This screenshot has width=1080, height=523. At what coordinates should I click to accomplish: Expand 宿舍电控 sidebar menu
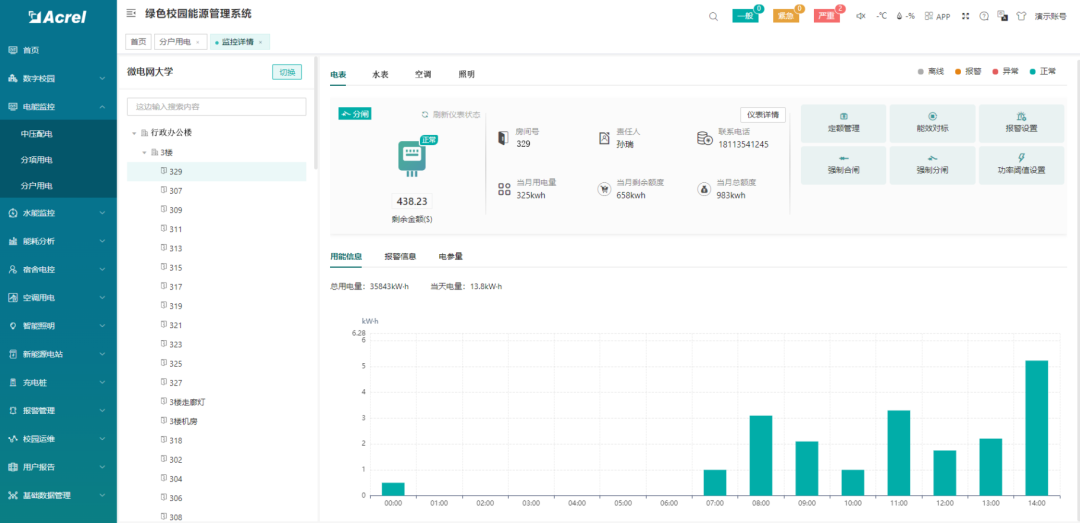(x=59, y=269)
